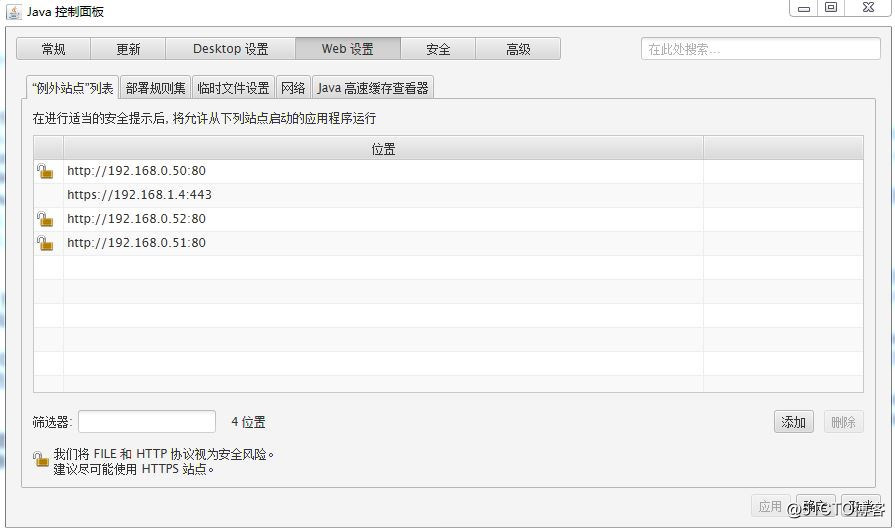The height and width of the screenshot is (528, 895).
Task: Focus the 在此处搜索 search field
Action: point(760,49)
